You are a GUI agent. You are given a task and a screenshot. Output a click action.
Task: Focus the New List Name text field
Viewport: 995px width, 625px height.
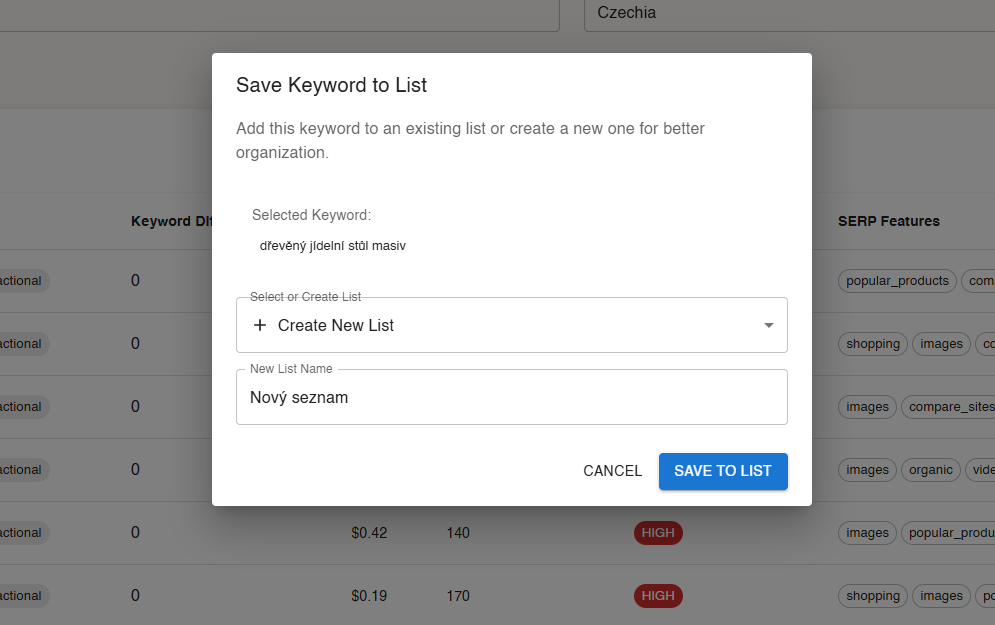511,397
